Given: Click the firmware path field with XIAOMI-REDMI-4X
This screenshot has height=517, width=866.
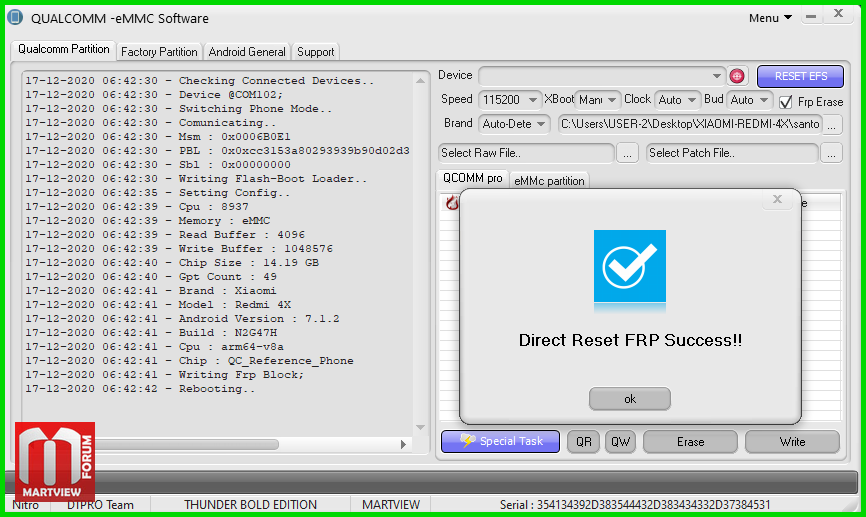Looking at the screenshot, I should click(690, 124).
